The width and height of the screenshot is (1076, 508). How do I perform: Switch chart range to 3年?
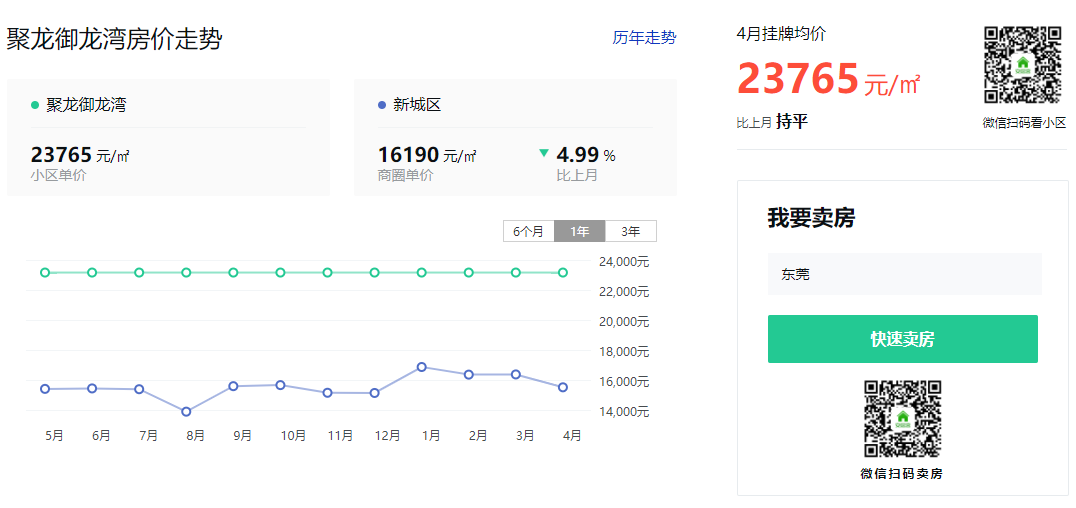(x=631, y=231)
